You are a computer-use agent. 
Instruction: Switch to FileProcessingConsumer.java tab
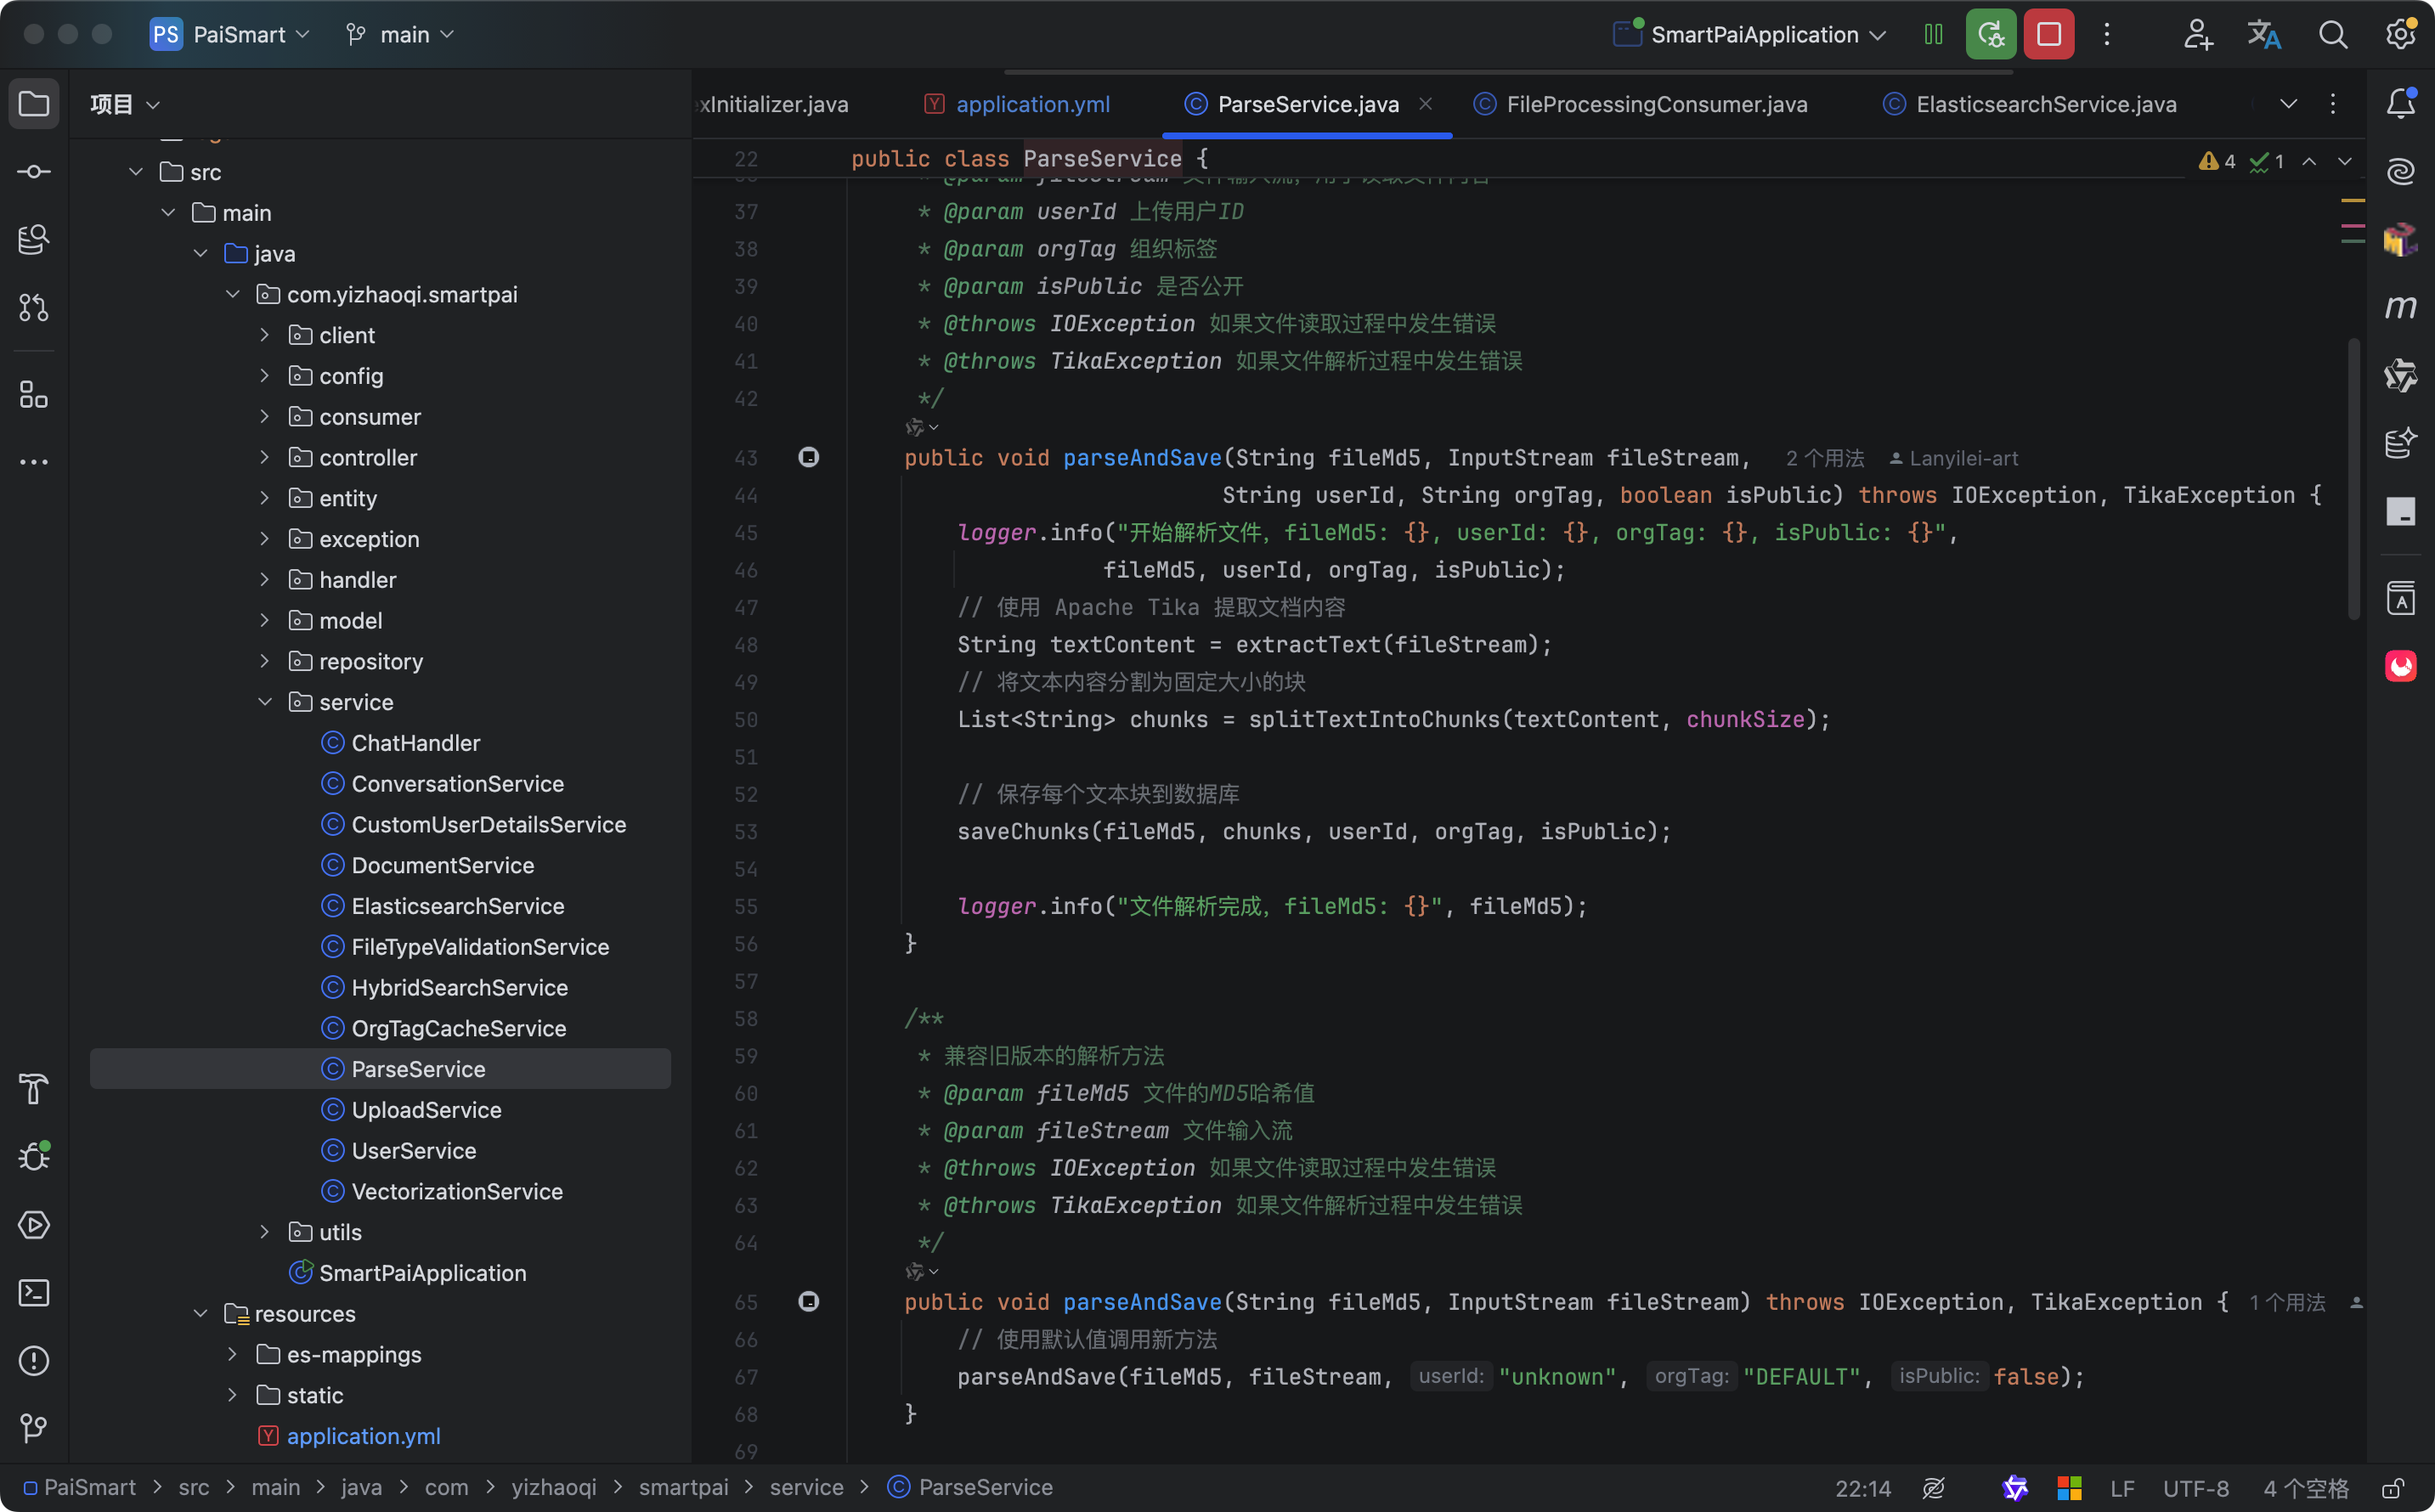(x=1656, y=104)
